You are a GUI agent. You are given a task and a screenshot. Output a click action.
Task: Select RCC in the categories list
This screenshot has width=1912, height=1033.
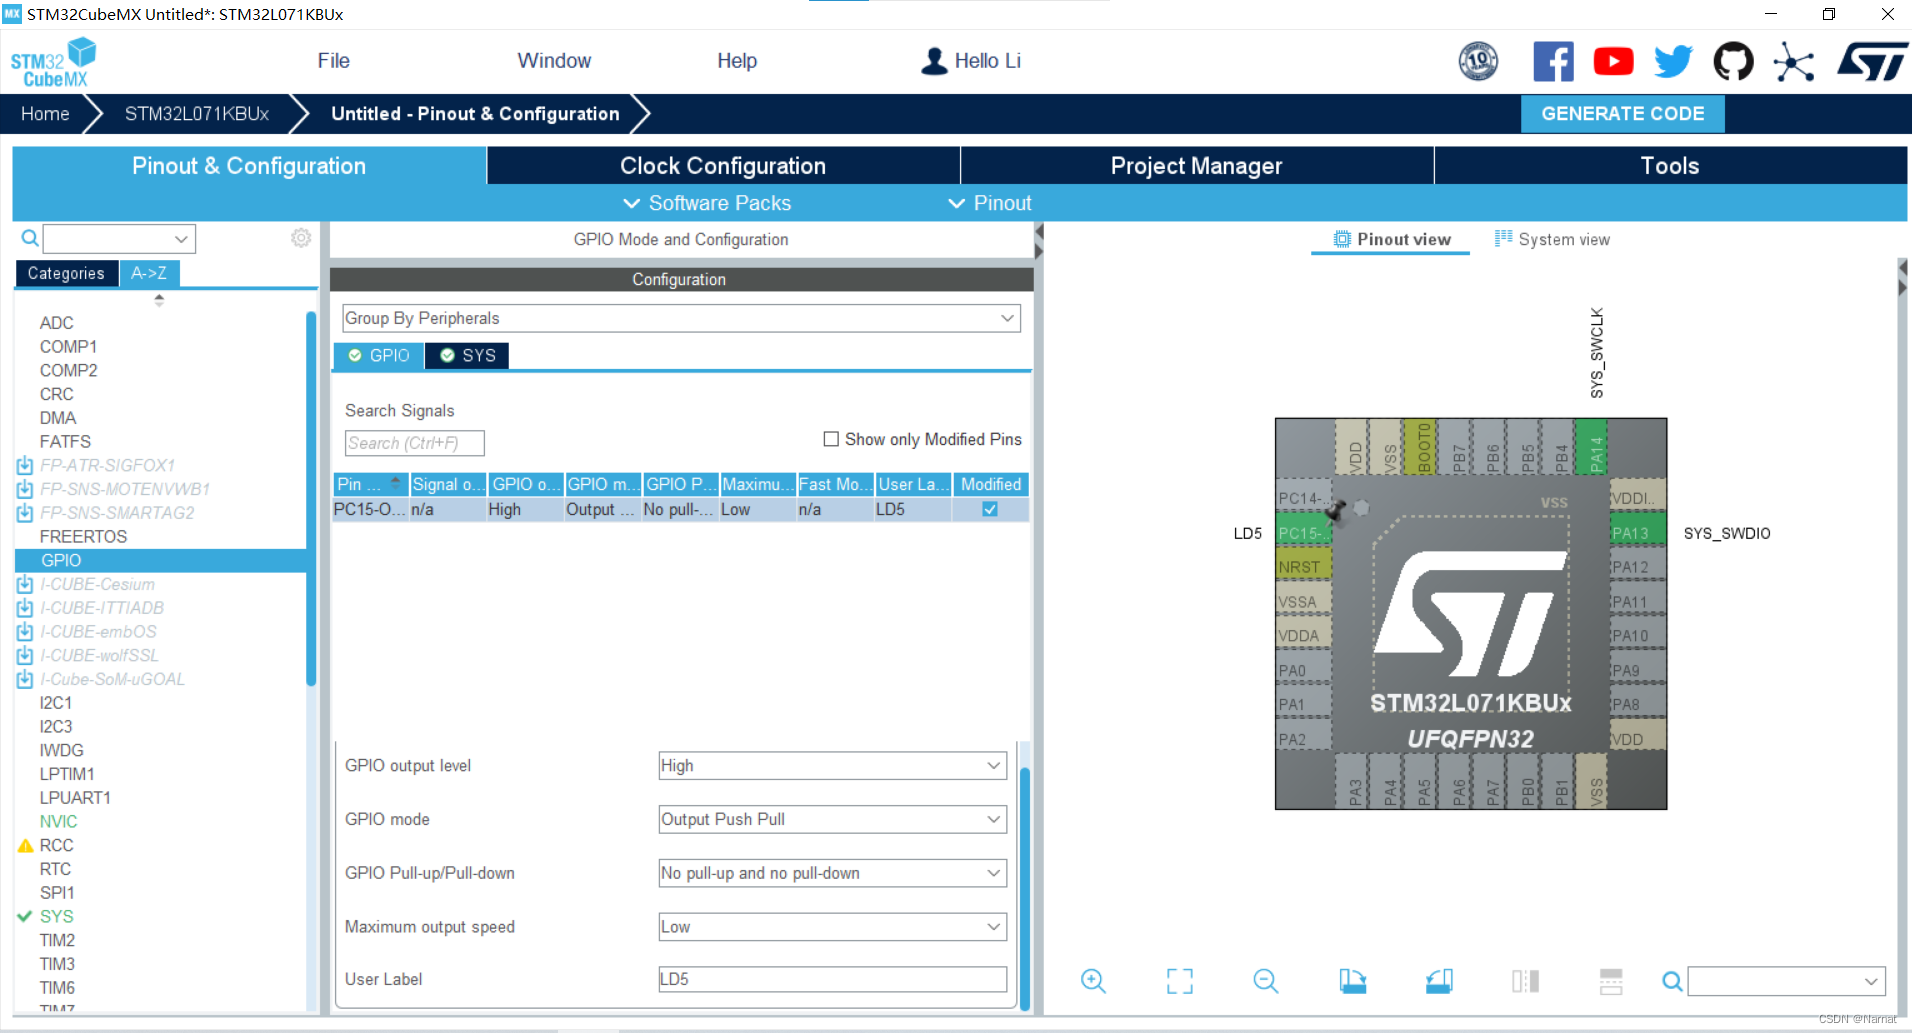coord(56,845)
